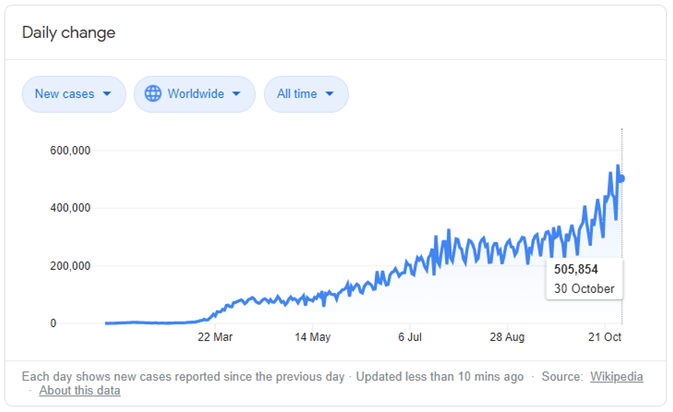Click the 22 Mar date axis label

click(217, 339)
